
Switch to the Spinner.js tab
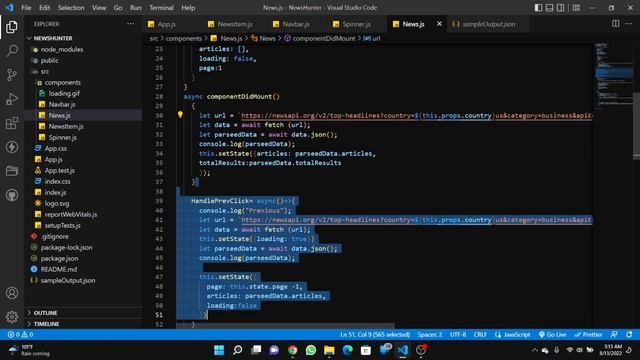coord(356,24)
